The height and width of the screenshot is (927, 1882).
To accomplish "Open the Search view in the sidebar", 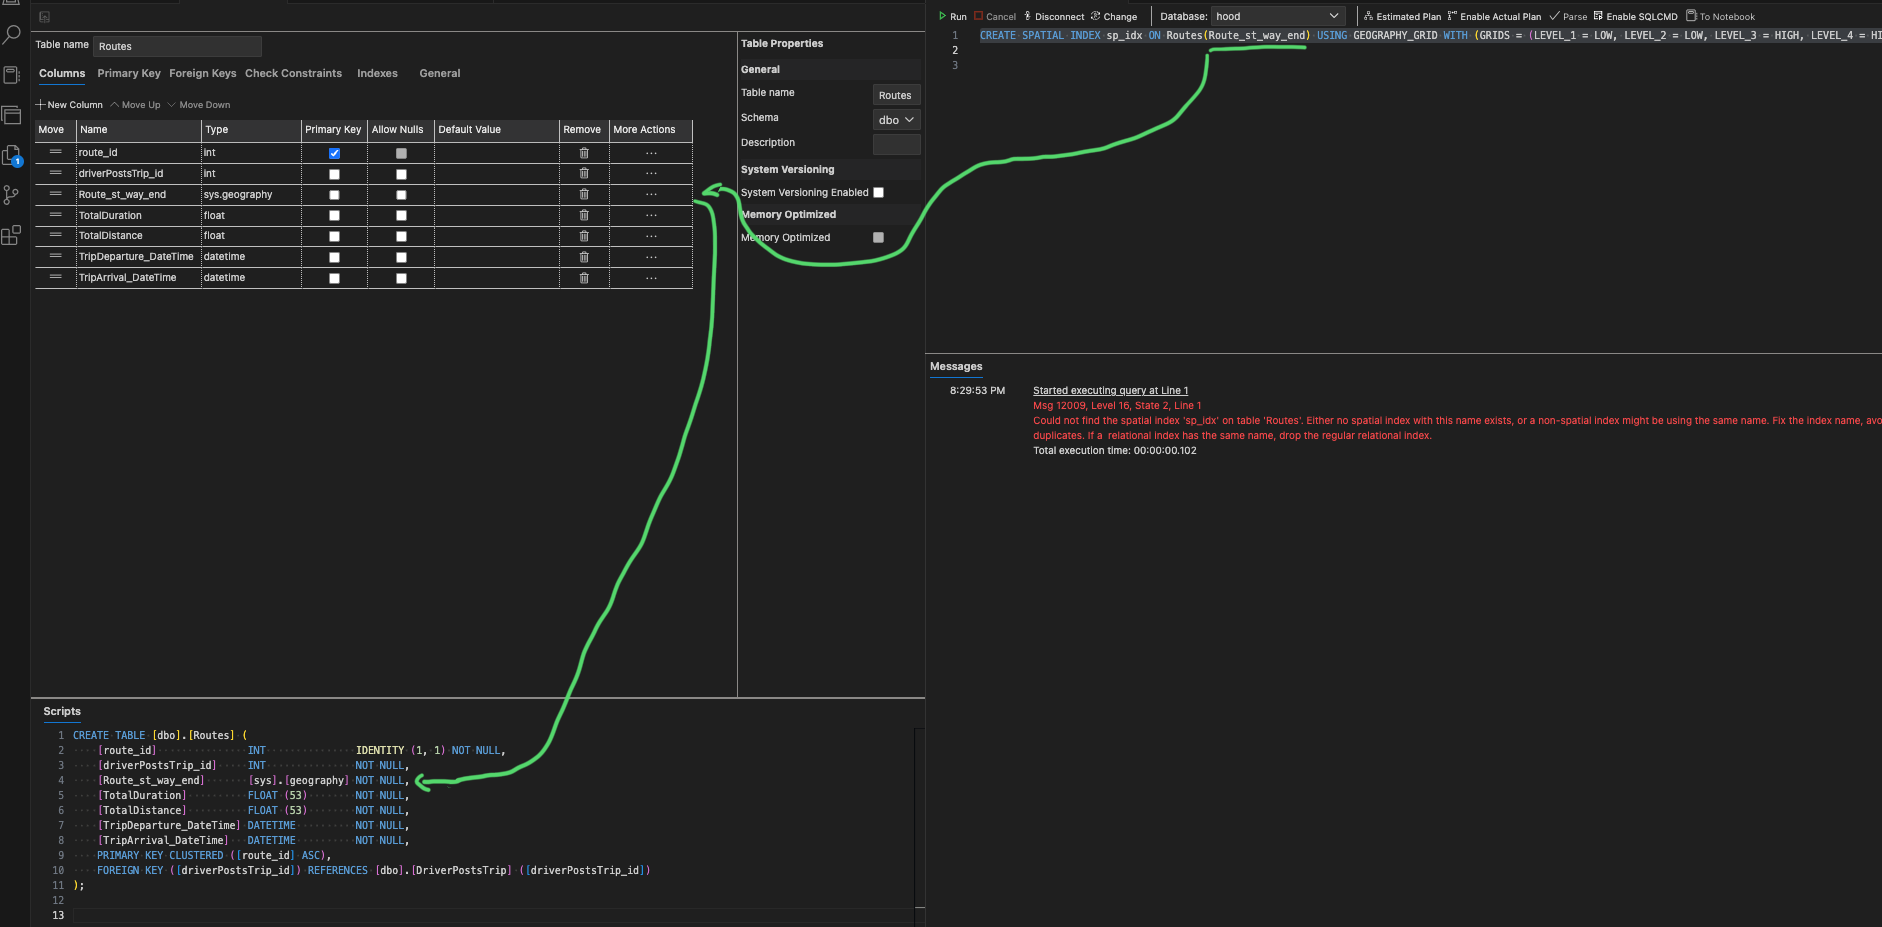I will pyautogui.click(x=12, y=35).
